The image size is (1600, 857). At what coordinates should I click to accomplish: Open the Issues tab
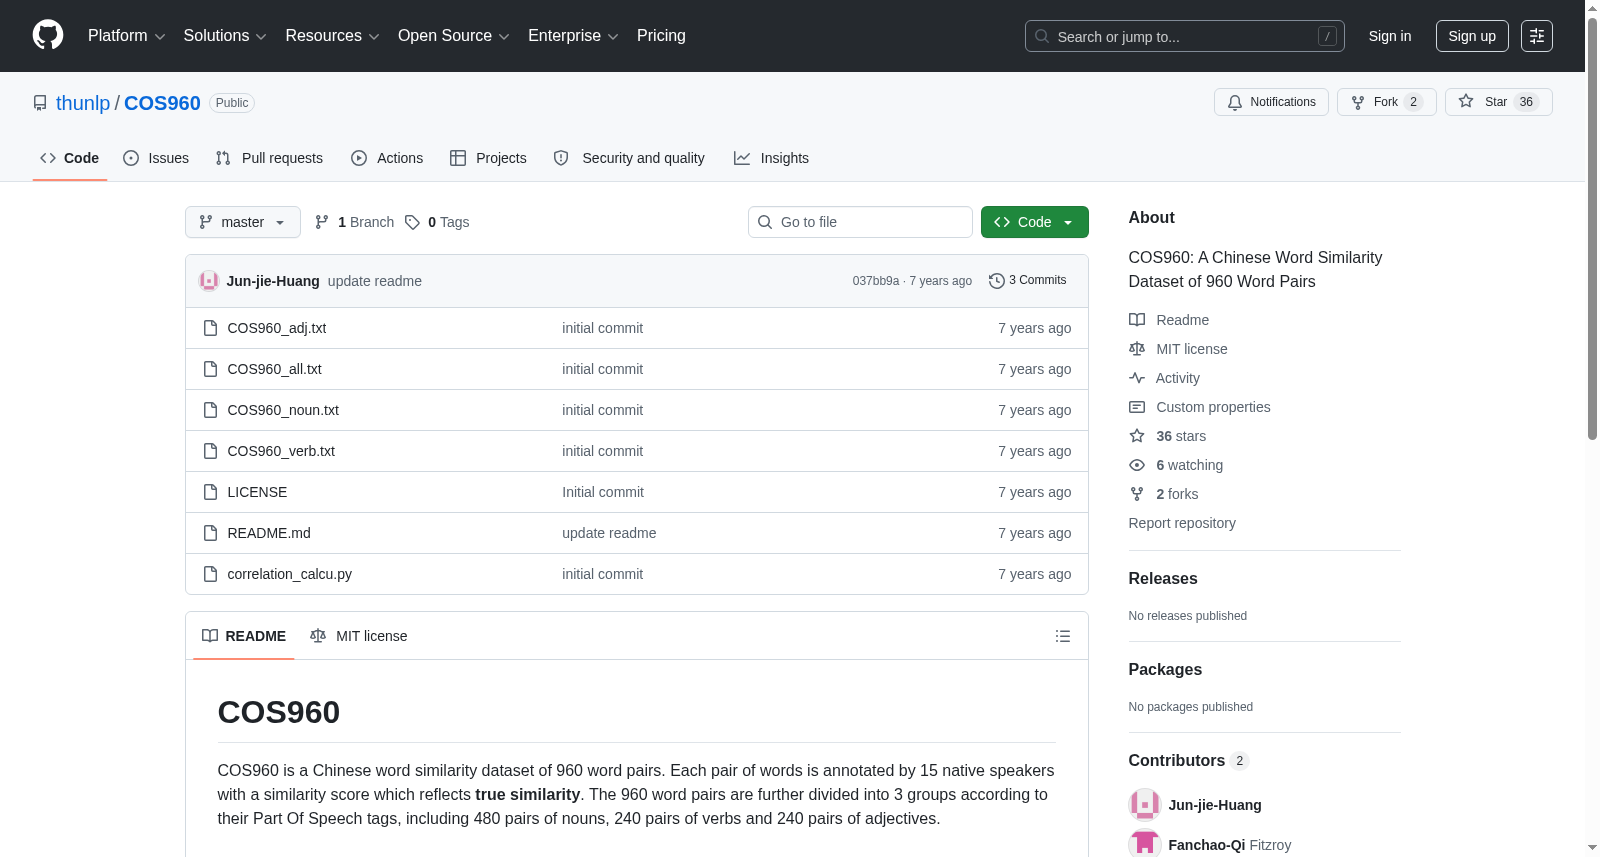click(x=156, y=158)
